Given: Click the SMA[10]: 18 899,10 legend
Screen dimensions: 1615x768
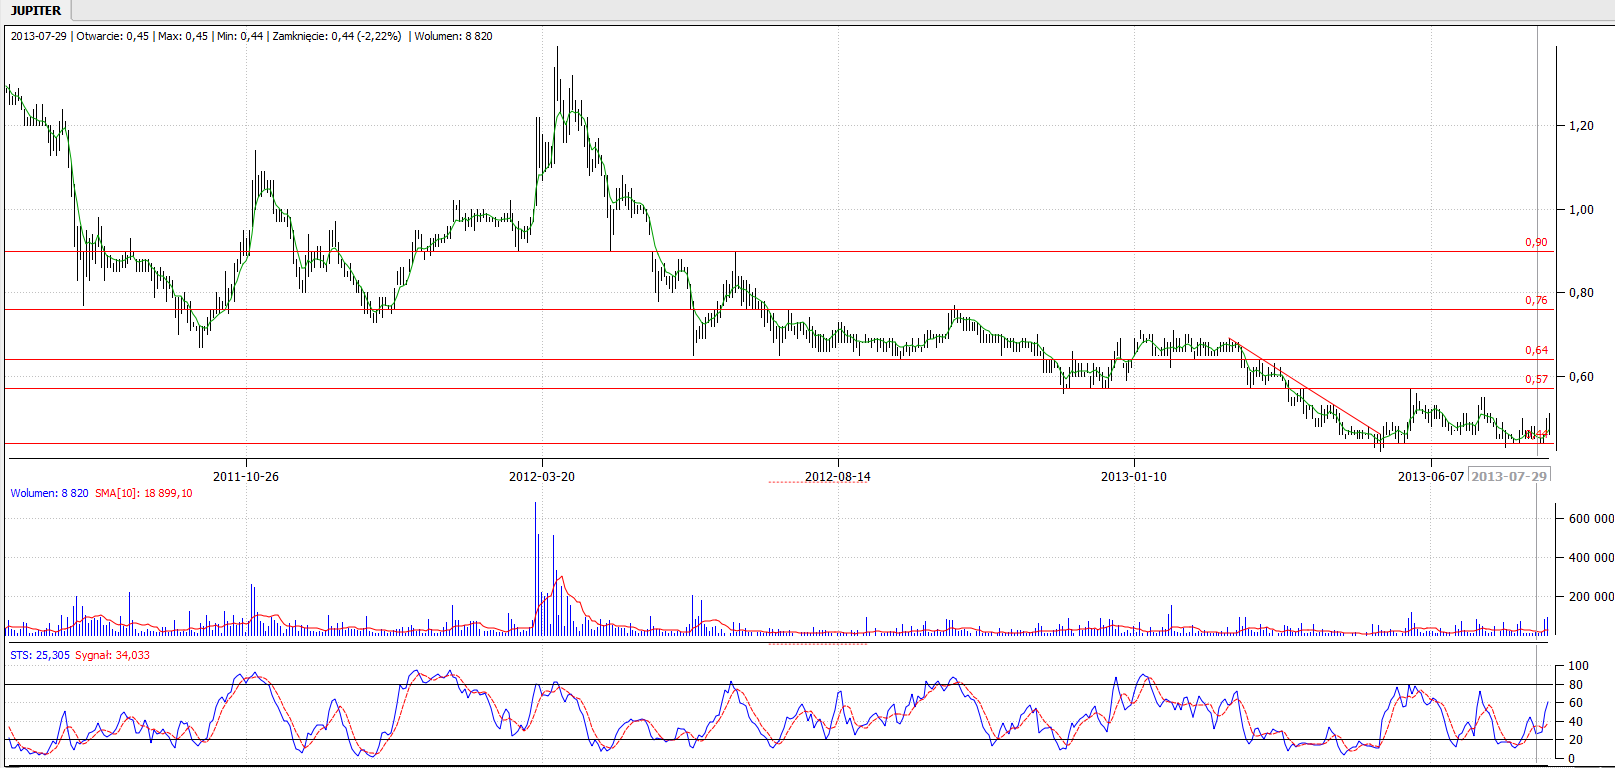Looking at the screenshot, I should click(x=144, y=493).
